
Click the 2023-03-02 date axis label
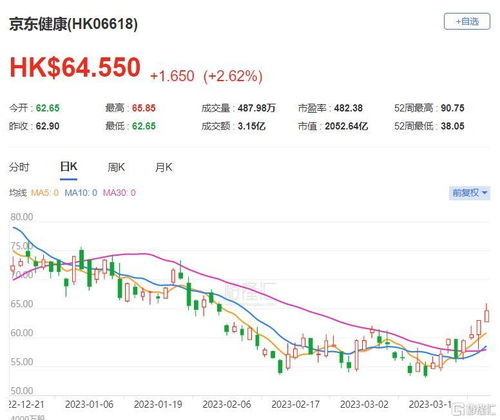click(364, 404)
